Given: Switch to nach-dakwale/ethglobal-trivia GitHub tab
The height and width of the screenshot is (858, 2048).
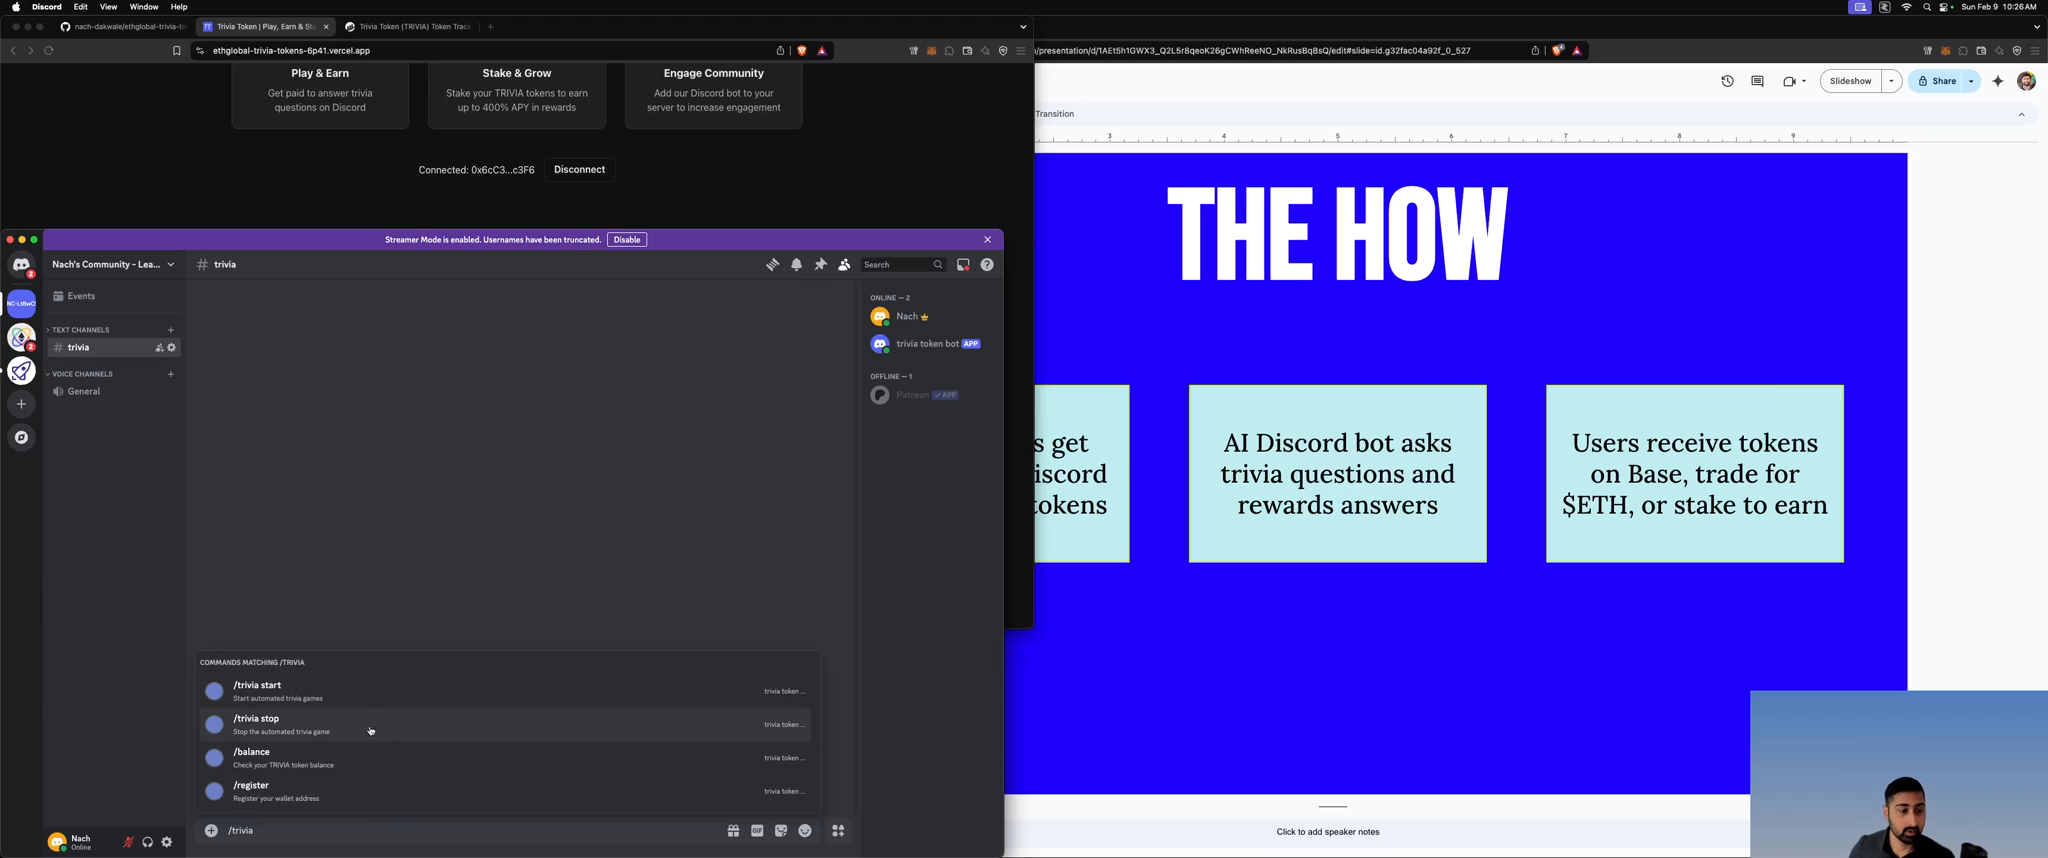Looking at the screenshot, I should point(123,27).
